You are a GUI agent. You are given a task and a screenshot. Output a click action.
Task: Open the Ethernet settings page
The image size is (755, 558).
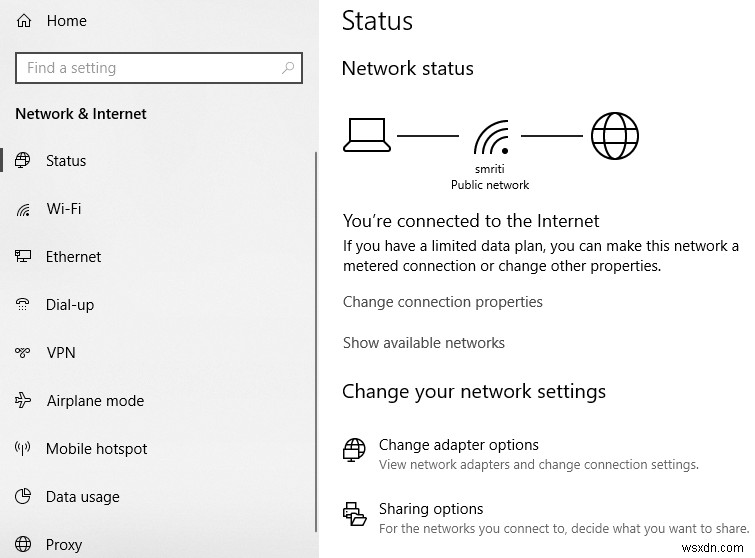click(x=73, y=257)
